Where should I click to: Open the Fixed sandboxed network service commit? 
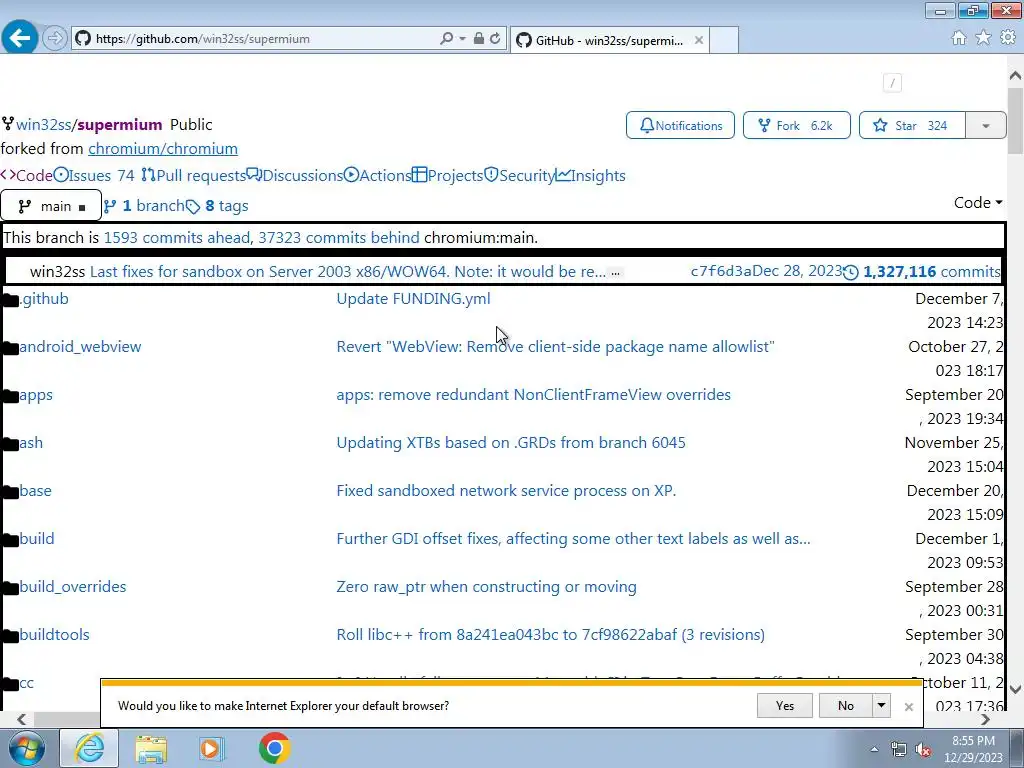click(x=506, y=491)
